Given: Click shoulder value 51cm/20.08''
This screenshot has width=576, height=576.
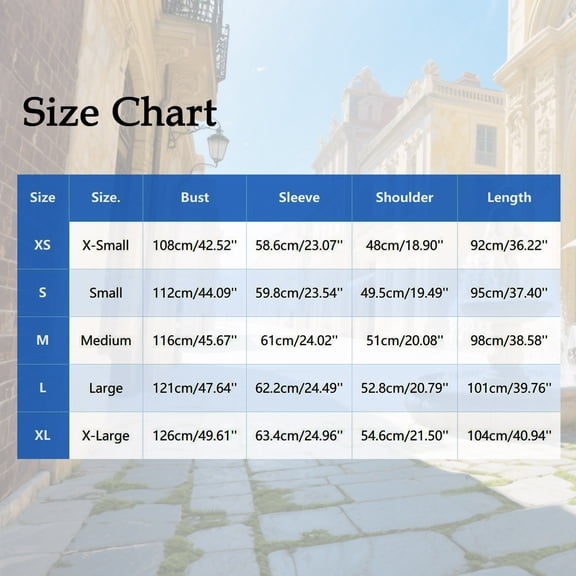Looking at the screenshot, I should 404,341.
